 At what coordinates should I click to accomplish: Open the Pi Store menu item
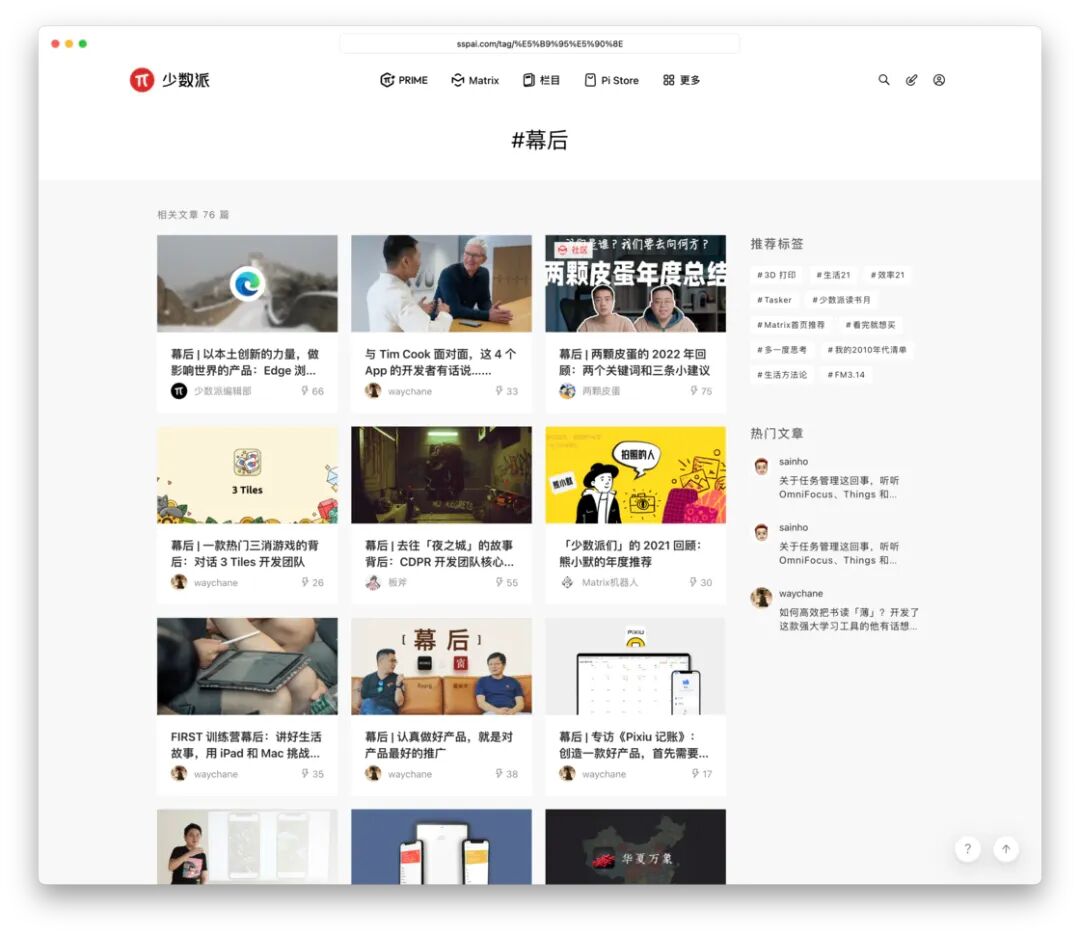[612, 80]
